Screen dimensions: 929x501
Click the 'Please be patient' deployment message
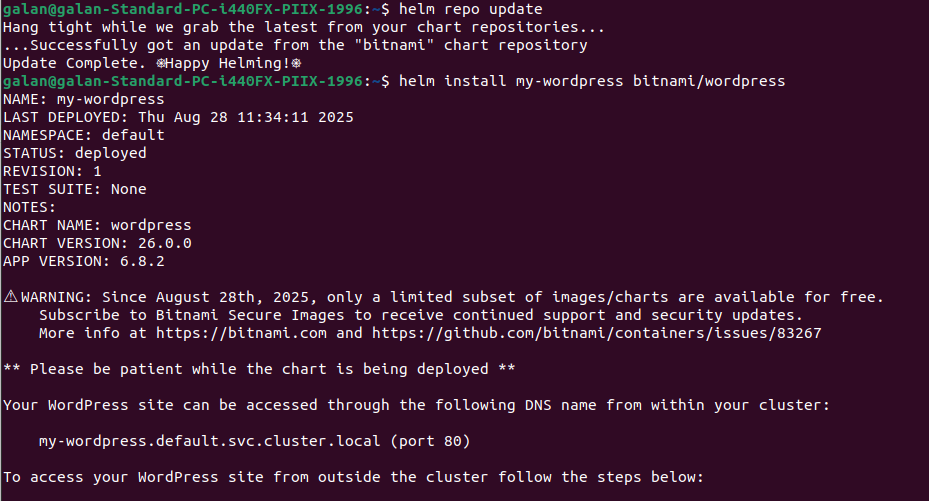point(259,369)
